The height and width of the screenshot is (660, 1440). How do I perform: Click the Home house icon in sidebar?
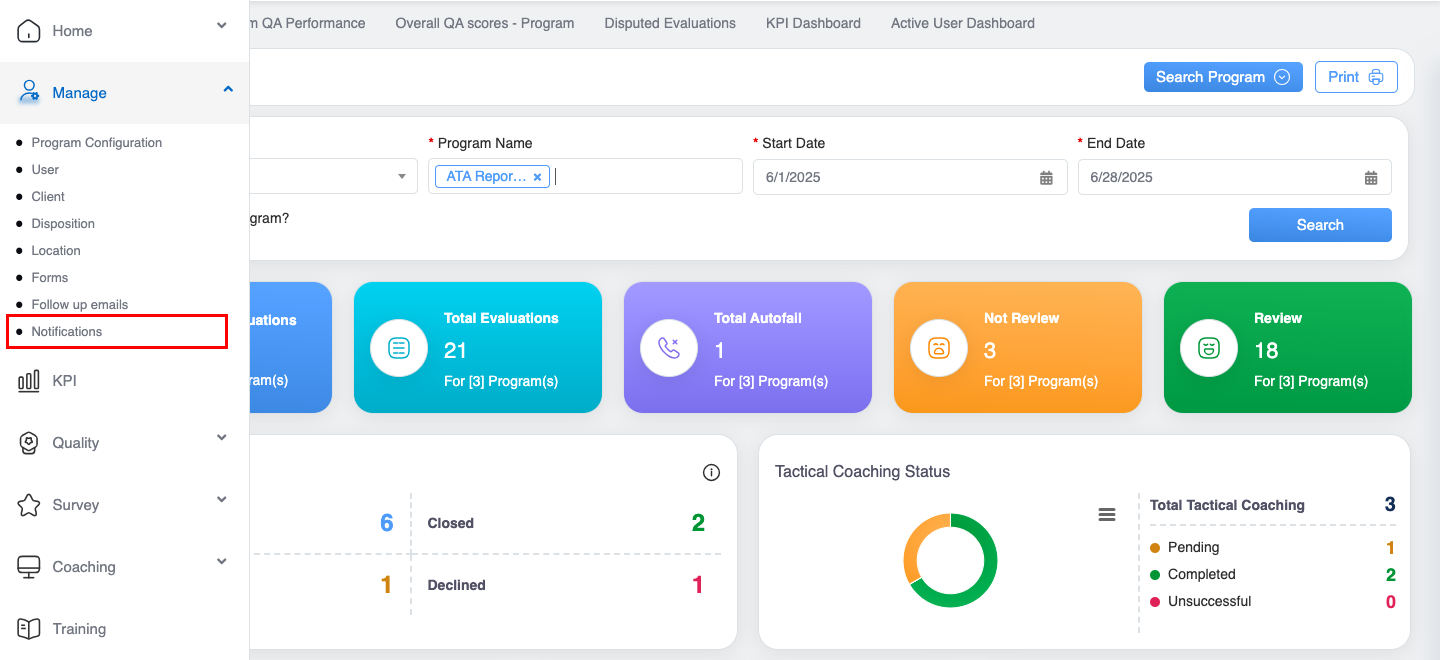click(x=29, y=31)
